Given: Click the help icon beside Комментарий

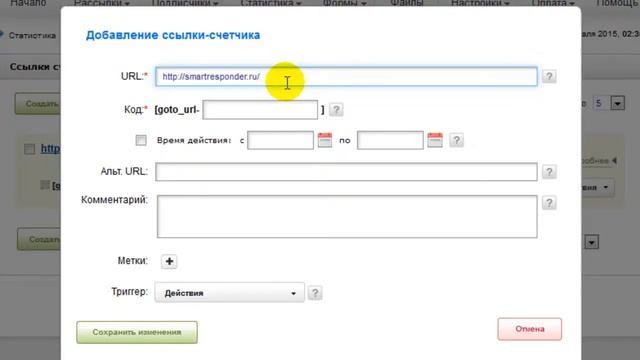Looking at the screenshot, I should click(x=549, y=203).
